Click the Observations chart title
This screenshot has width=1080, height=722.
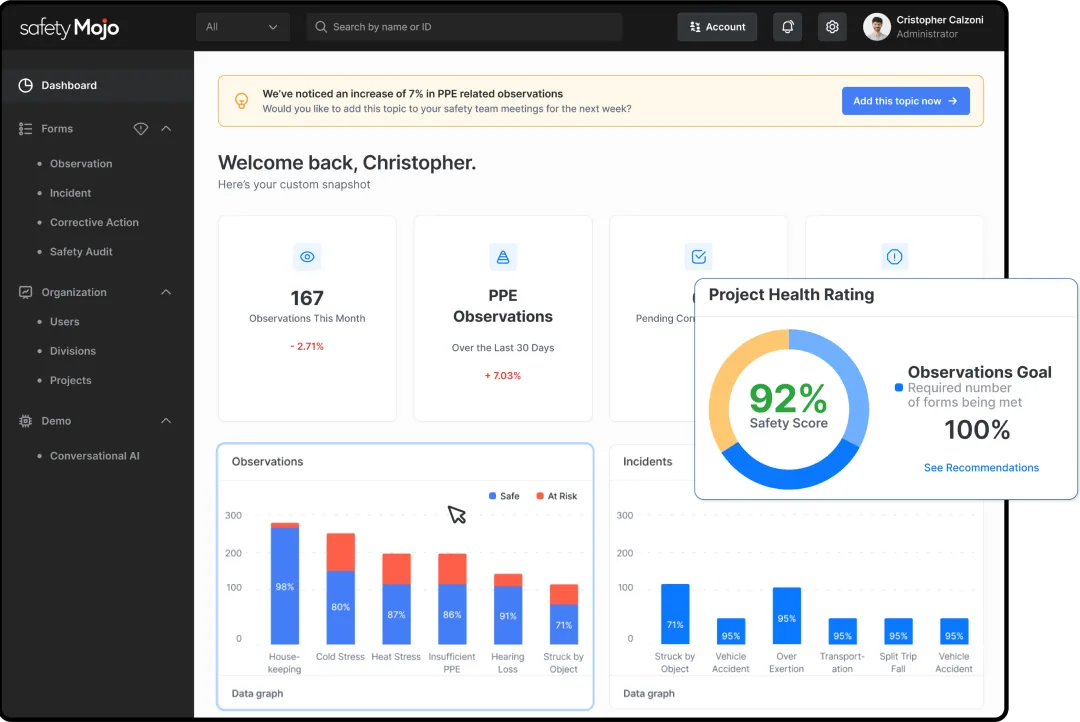pyautogui.click(x=267, y=462)
